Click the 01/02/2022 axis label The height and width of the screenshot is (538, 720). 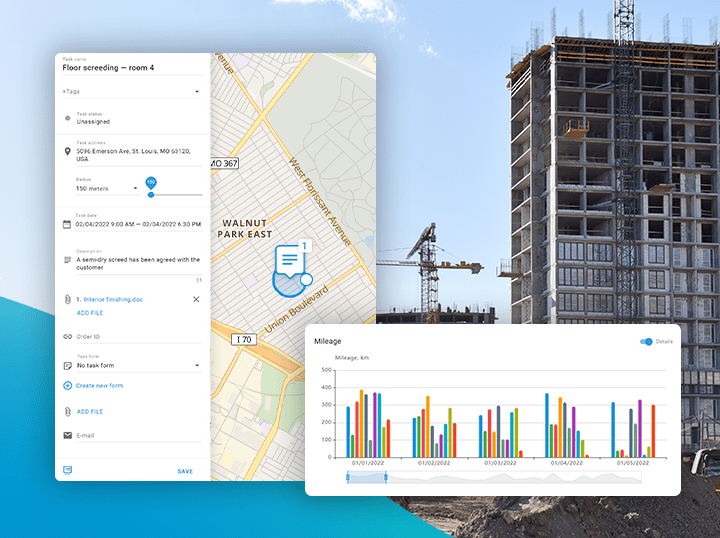tap(434, 463)
